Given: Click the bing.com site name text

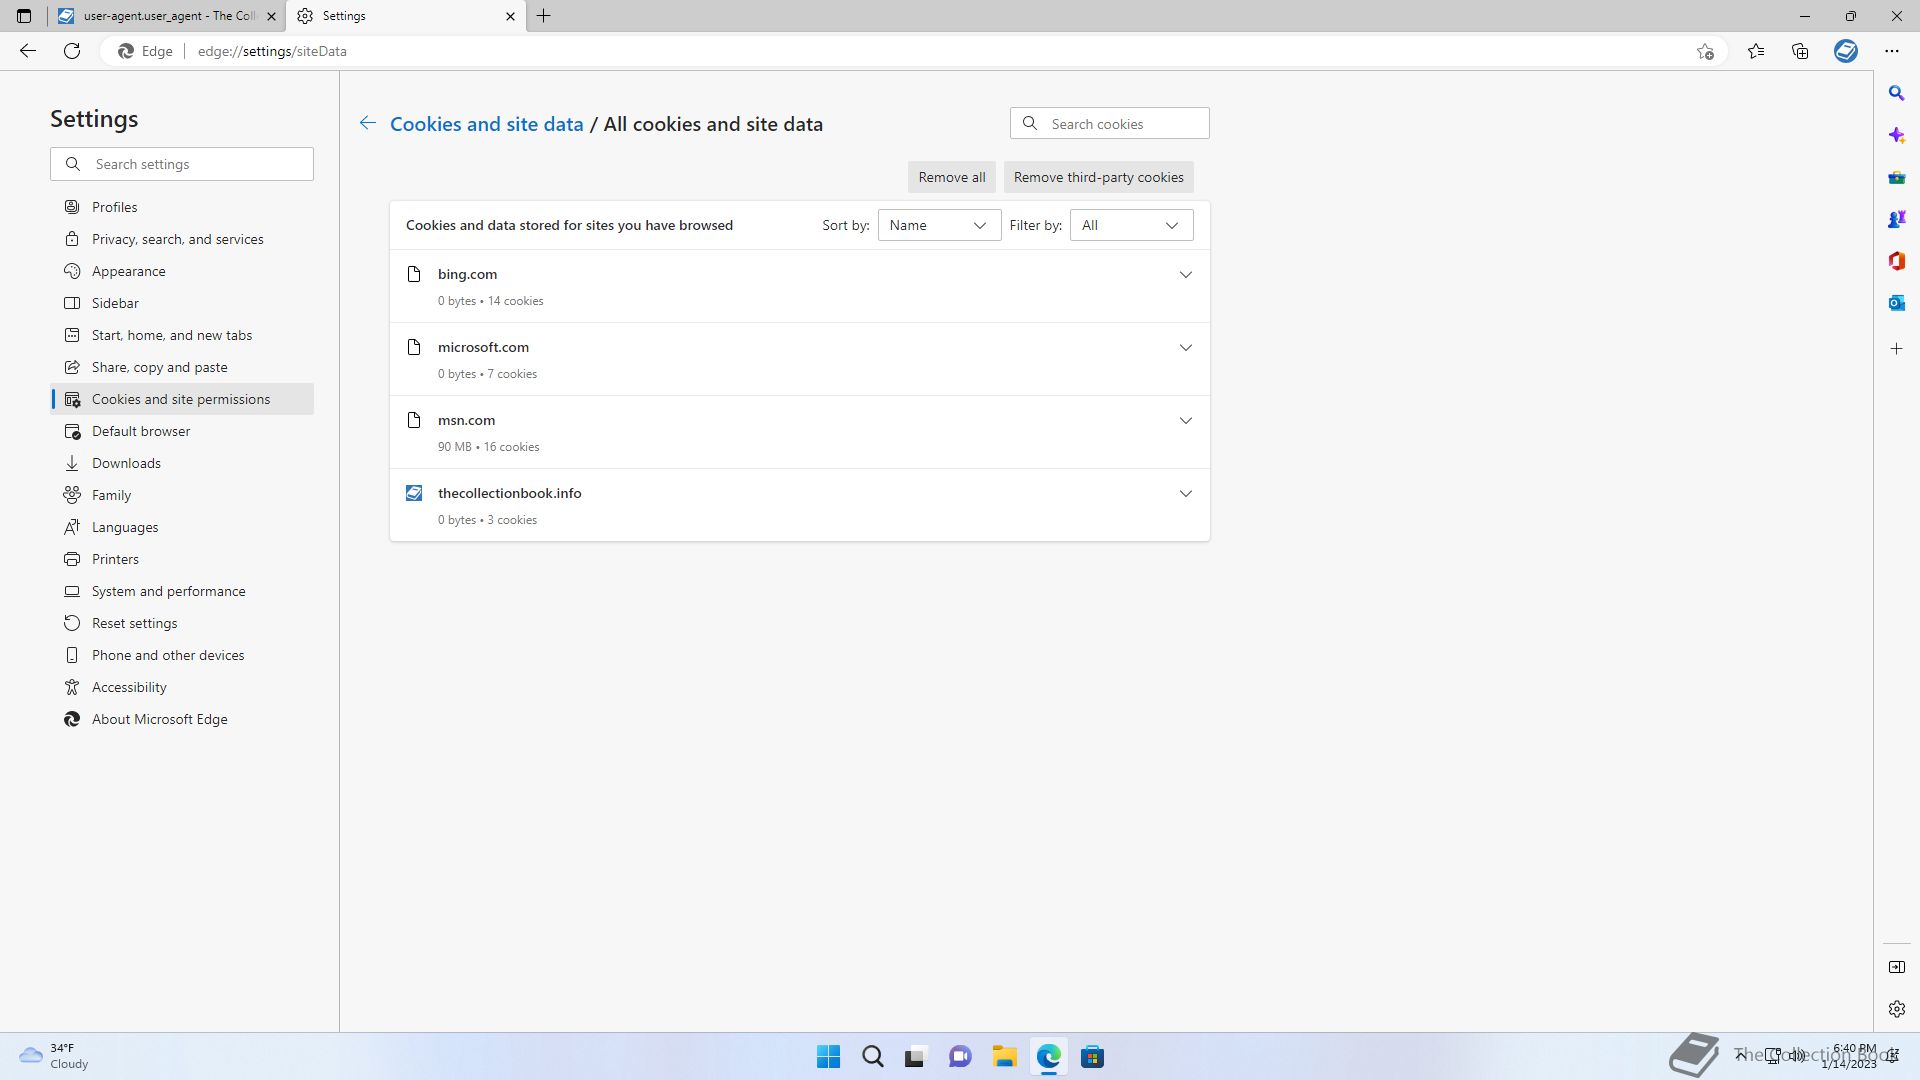Looking at the screenshot, I should click(467, 274).
